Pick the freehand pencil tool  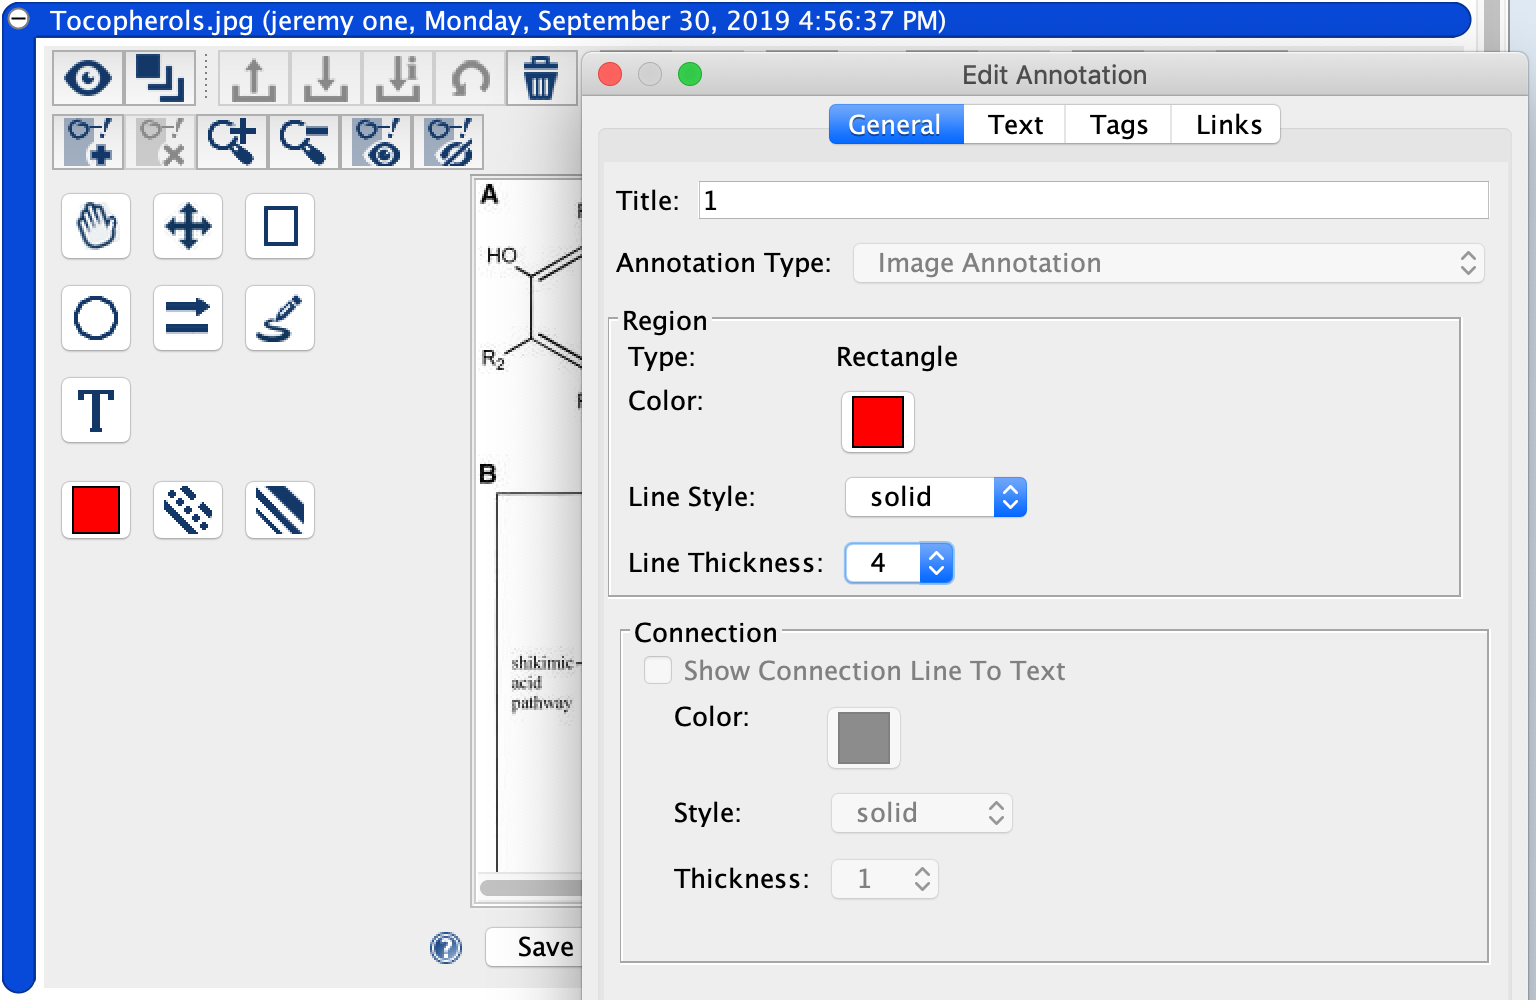[279, 318]
